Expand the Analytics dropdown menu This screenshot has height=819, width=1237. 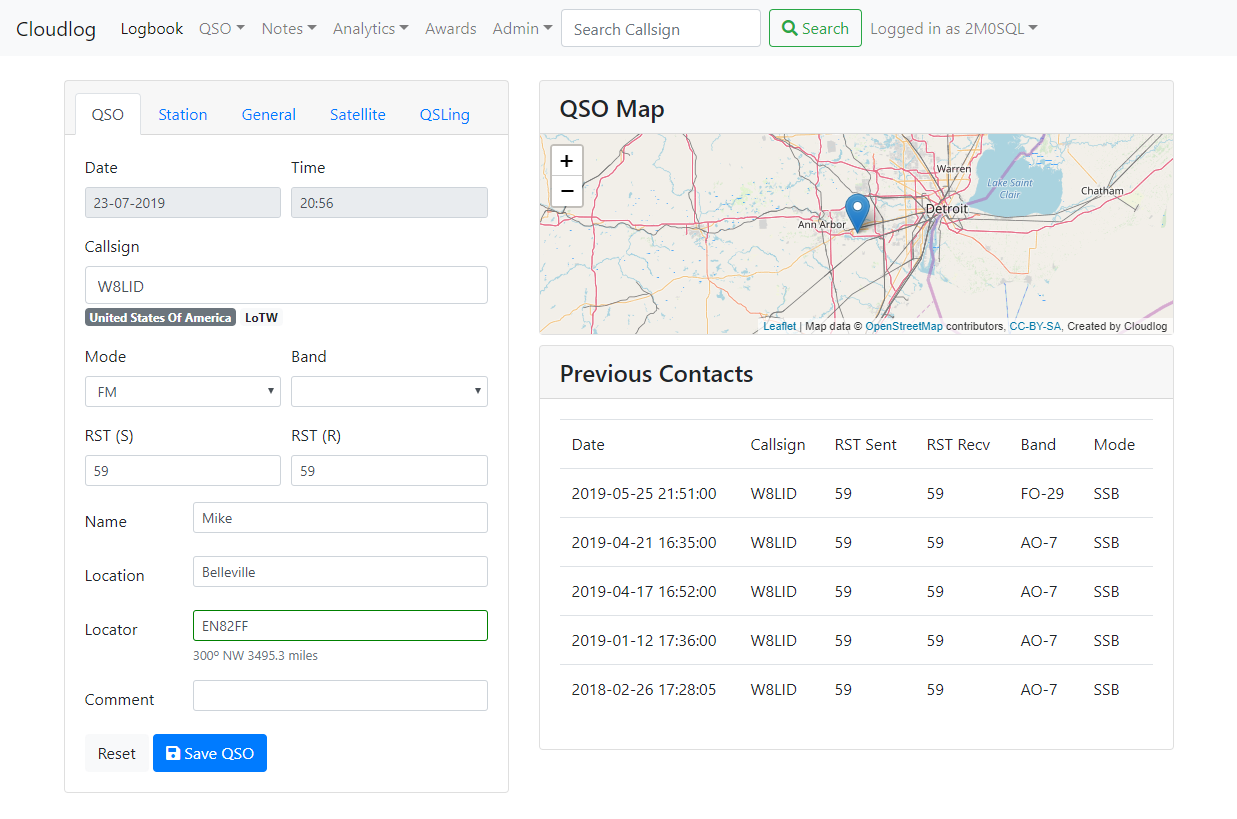click(x=371, y=29)
